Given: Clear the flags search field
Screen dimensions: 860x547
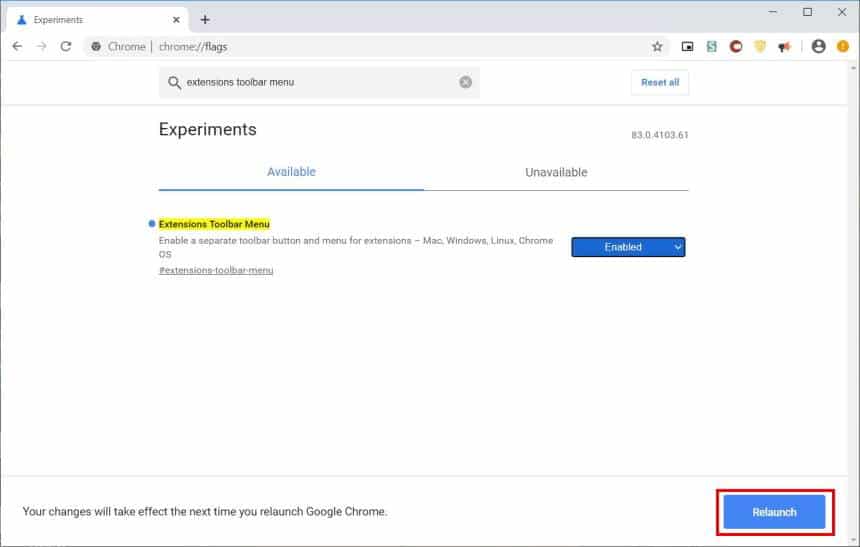Looking at the screenshot, I should pyautogui.click(x=466, y=82).
